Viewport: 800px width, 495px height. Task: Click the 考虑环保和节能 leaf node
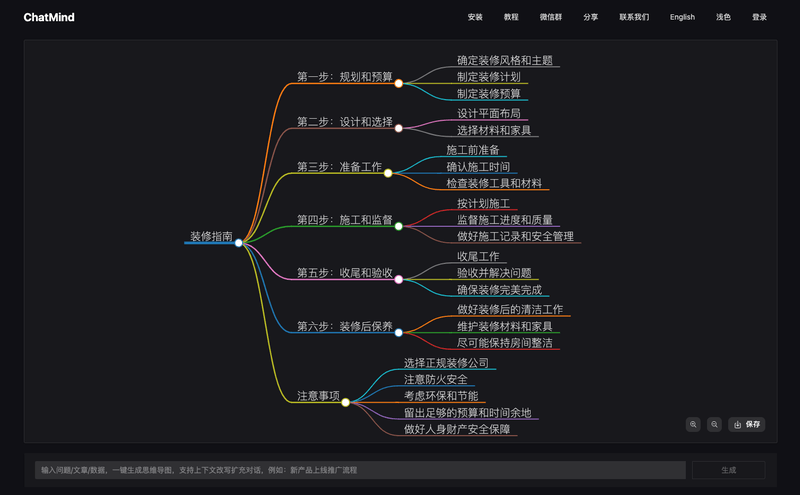click(441, 395)
